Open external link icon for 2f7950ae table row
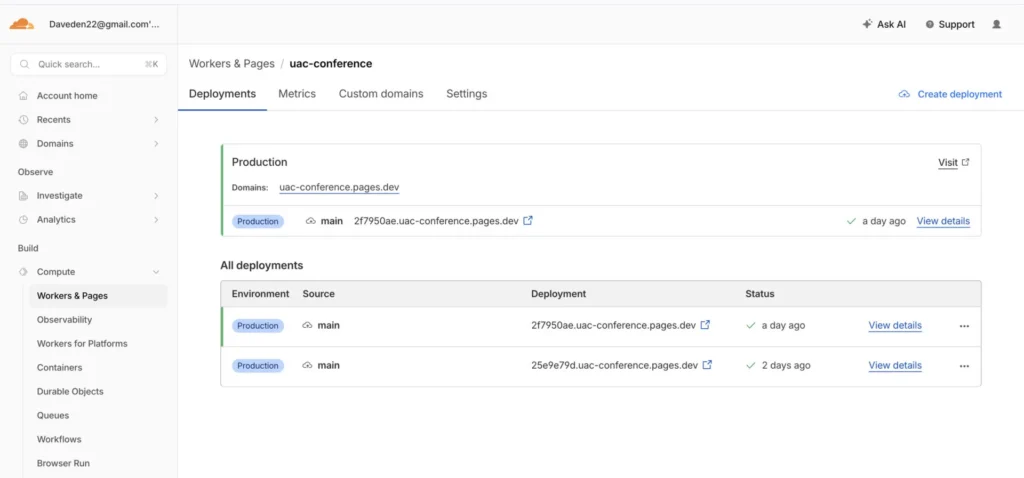Viewport: 1024px width, 478px height. pos(705,325)
